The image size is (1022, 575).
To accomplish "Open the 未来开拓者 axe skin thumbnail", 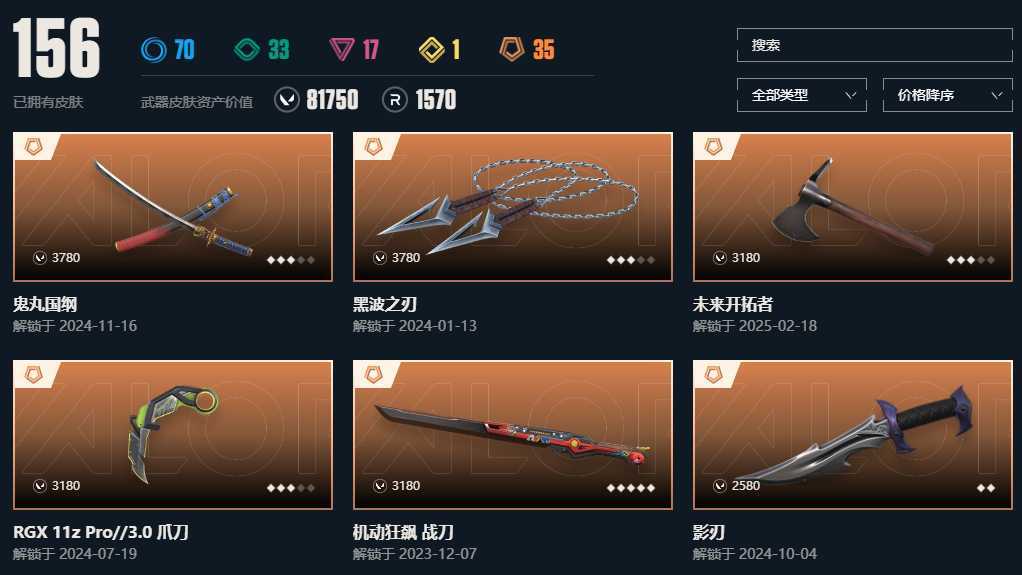I will (853, 207).
